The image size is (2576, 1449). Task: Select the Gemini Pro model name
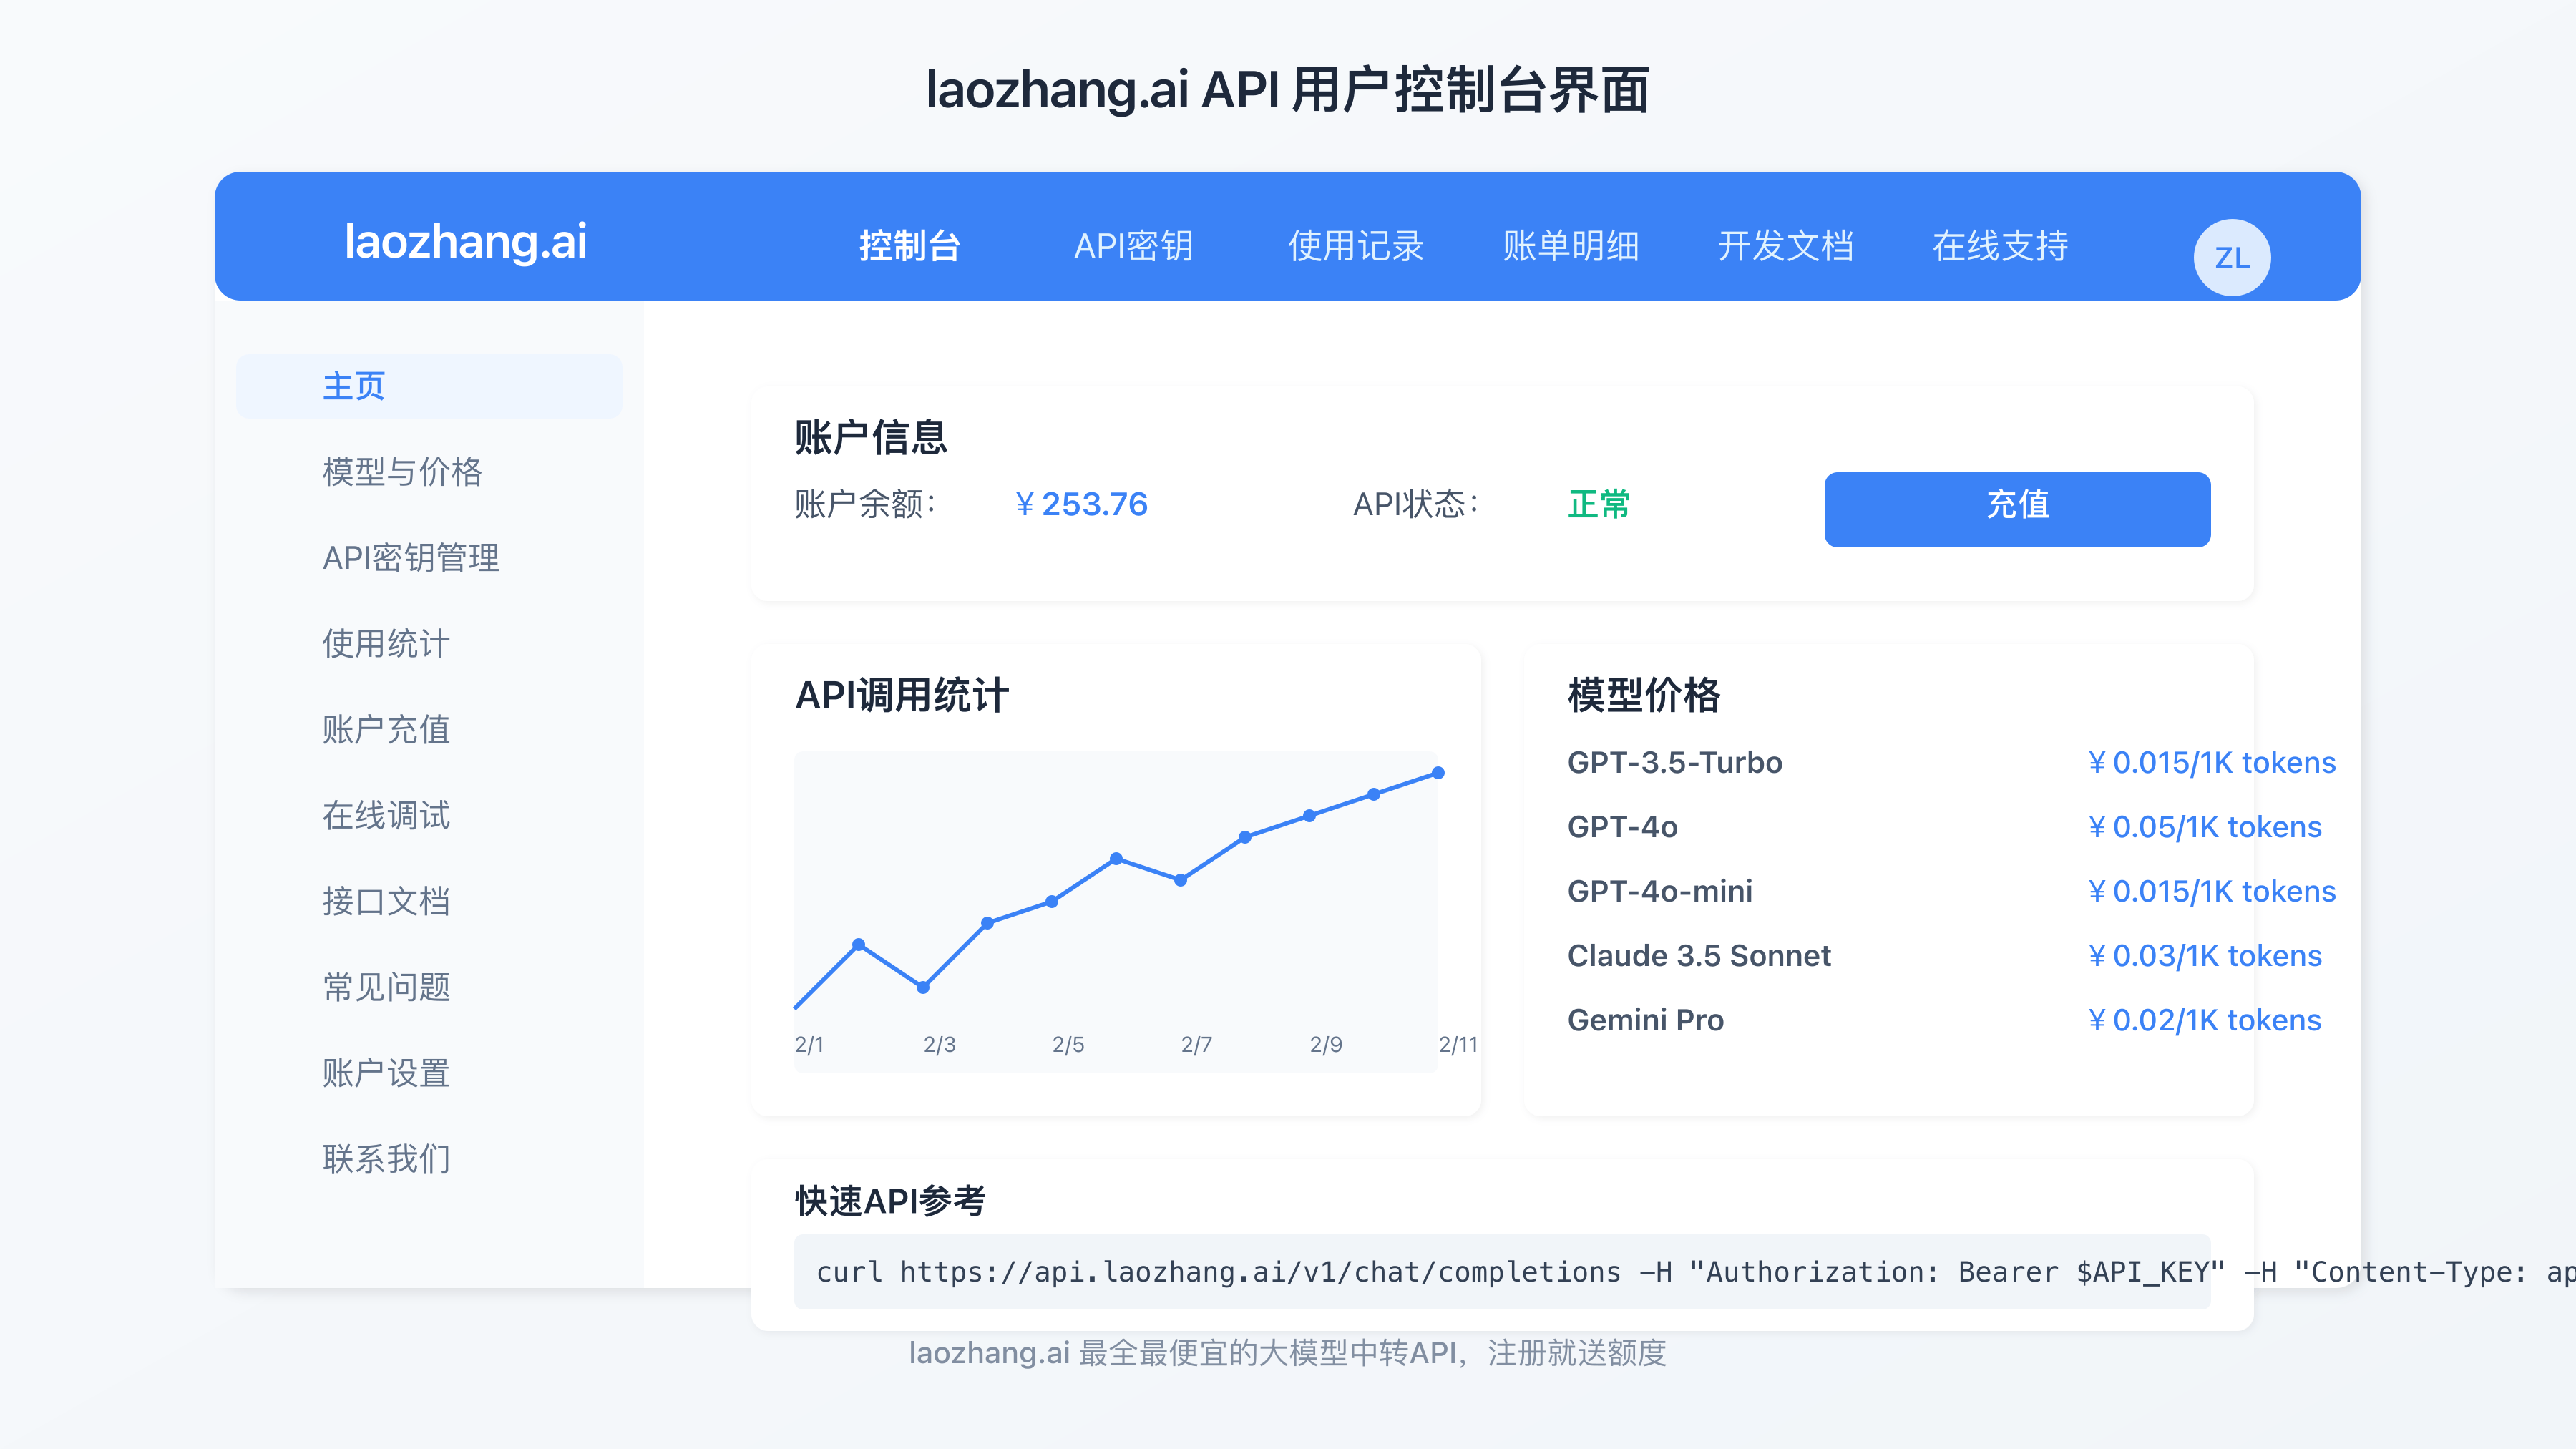click(1645, 1020)
